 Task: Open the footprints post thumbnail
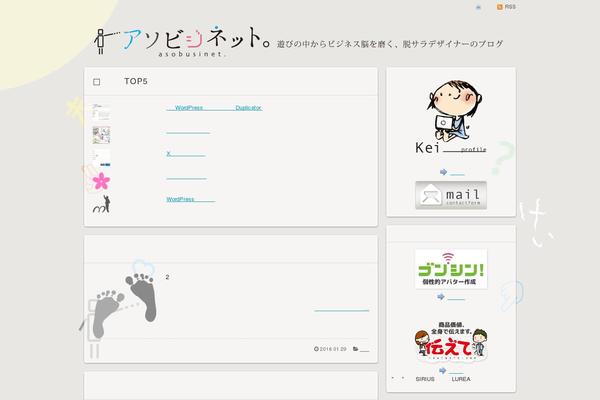(x=124, y=305)
